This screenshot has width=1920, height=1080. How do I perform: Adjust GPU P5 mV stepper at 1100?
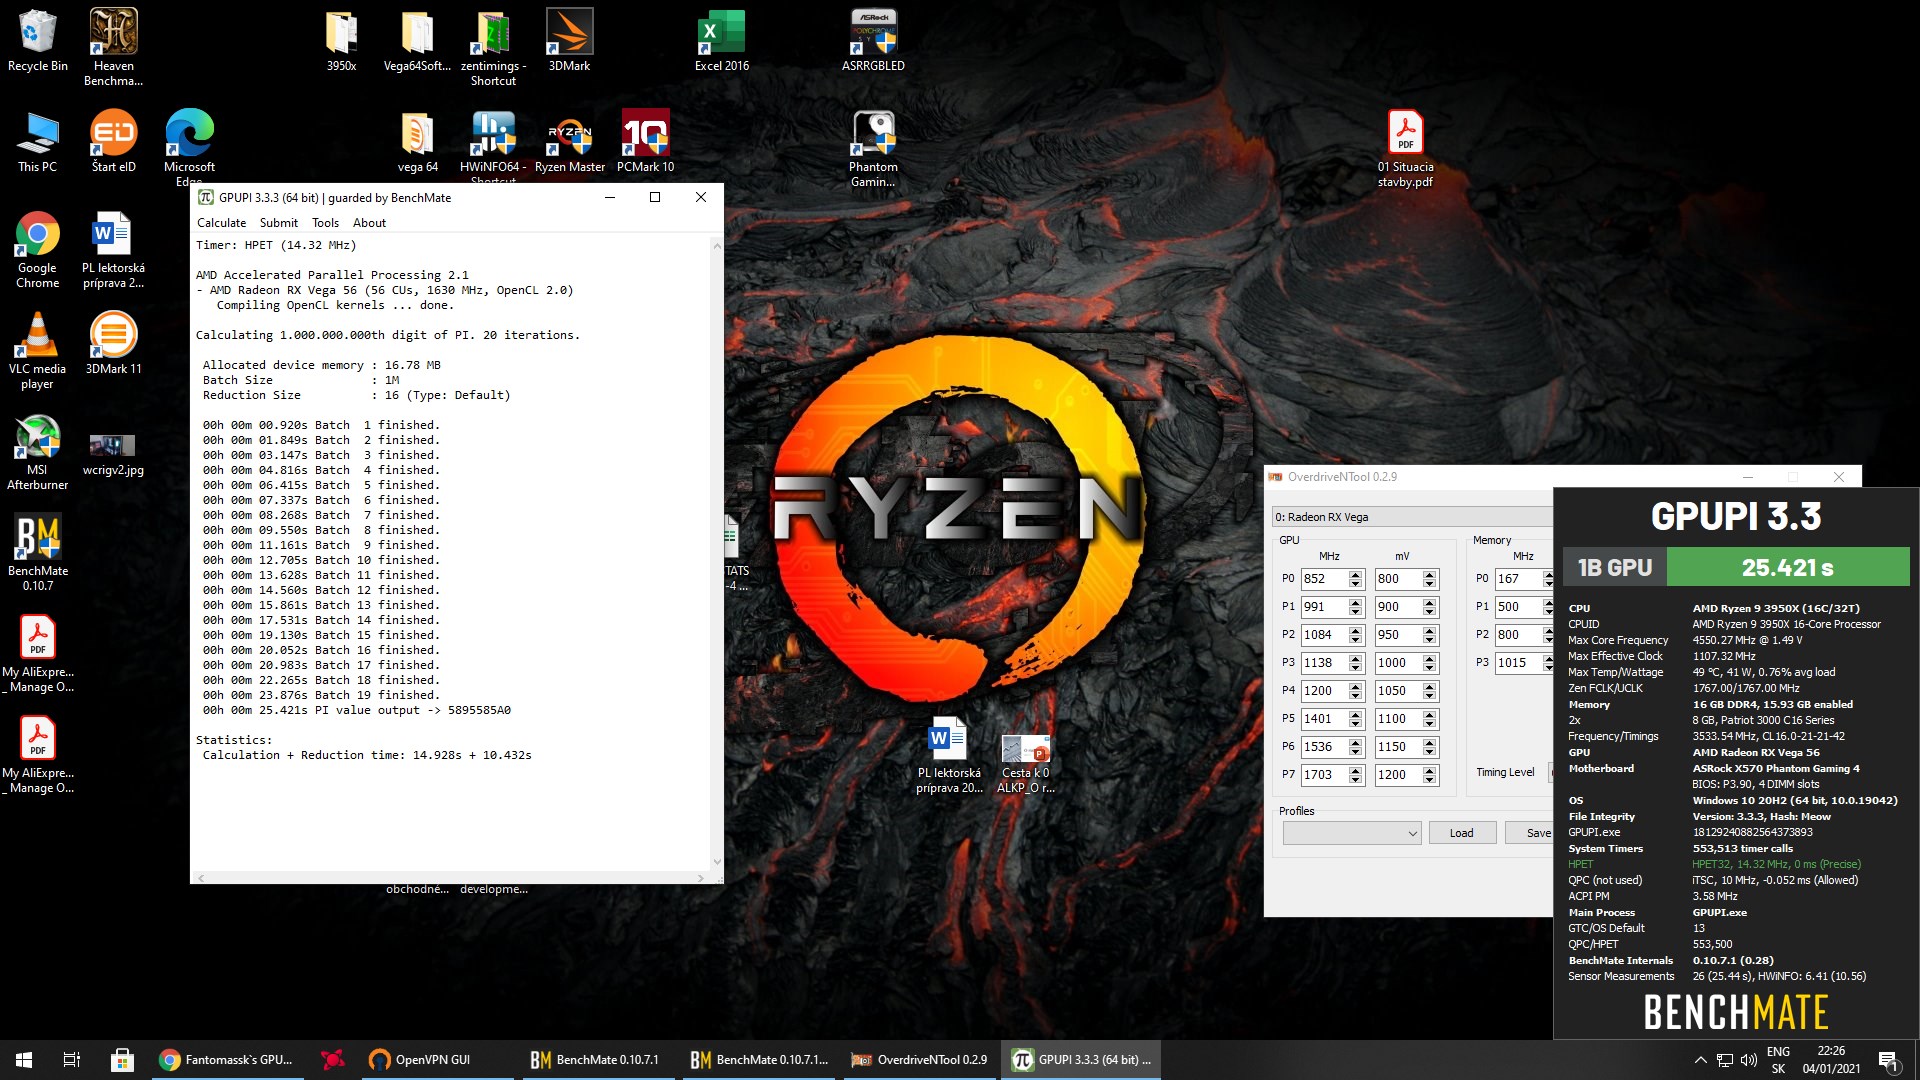[1430, 719]
